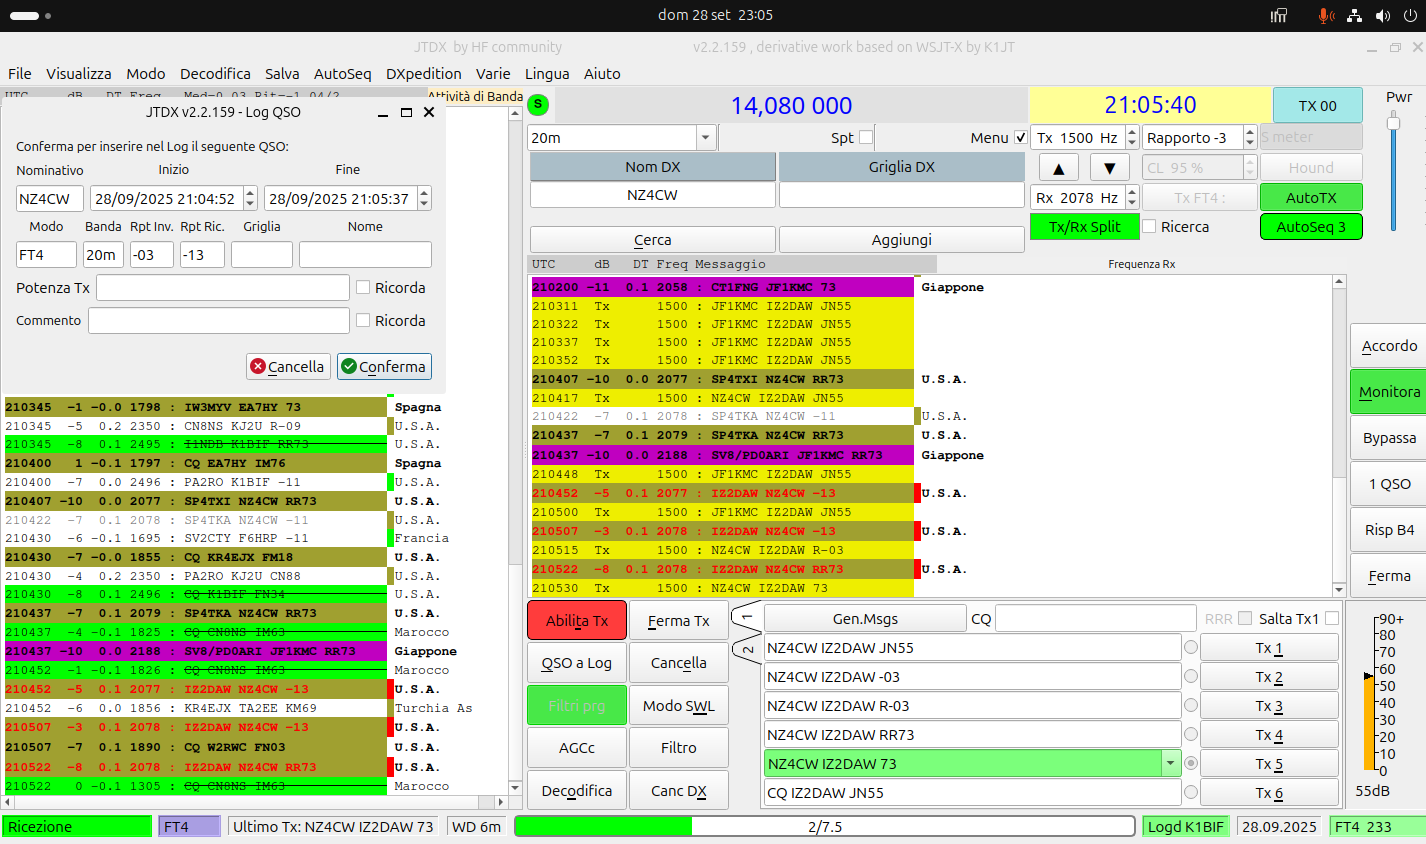The width and height of the screenshot is (1426, 844).
Task: Expand the NZ4CW IZ2DAW 73 message dropdown
Action: click(x=1170, y=763)
